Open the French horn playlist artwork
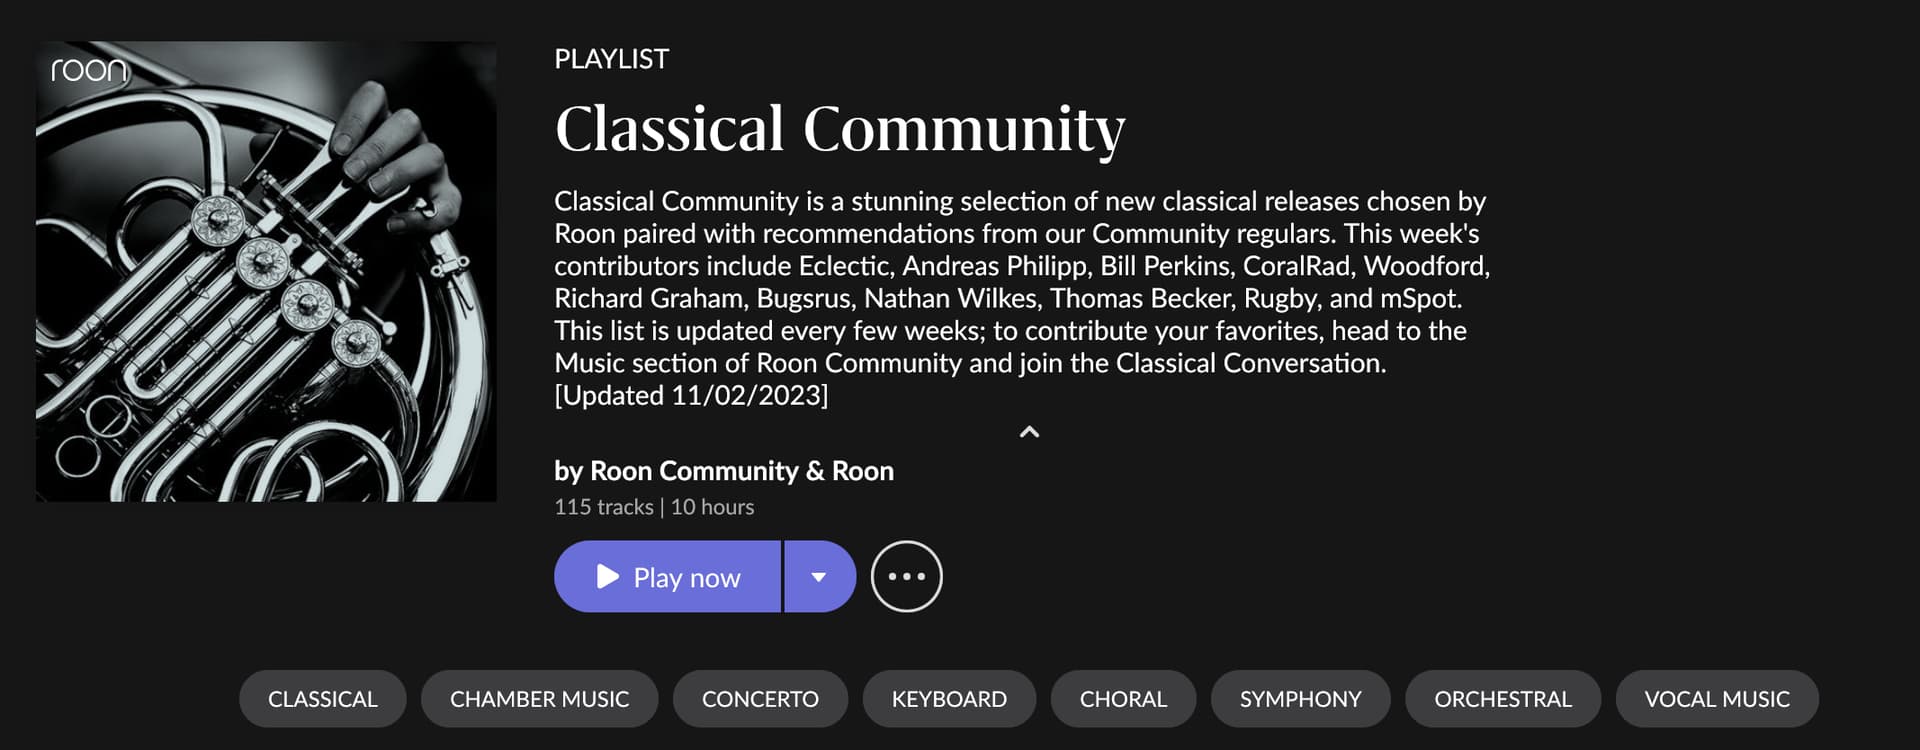Screen dimensions: 1920x750 point(266,271)
